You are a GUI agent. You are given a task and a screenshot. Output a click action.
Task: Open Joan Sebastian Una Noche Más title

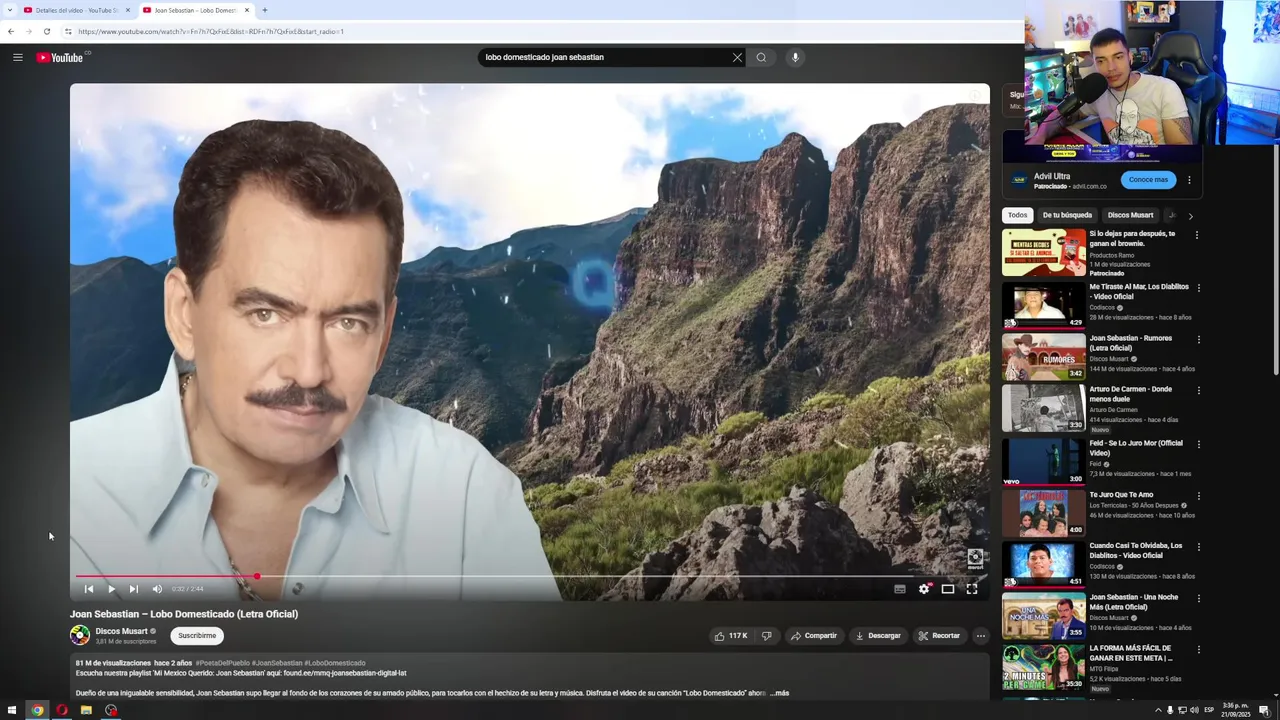(x=1134, y=602)
